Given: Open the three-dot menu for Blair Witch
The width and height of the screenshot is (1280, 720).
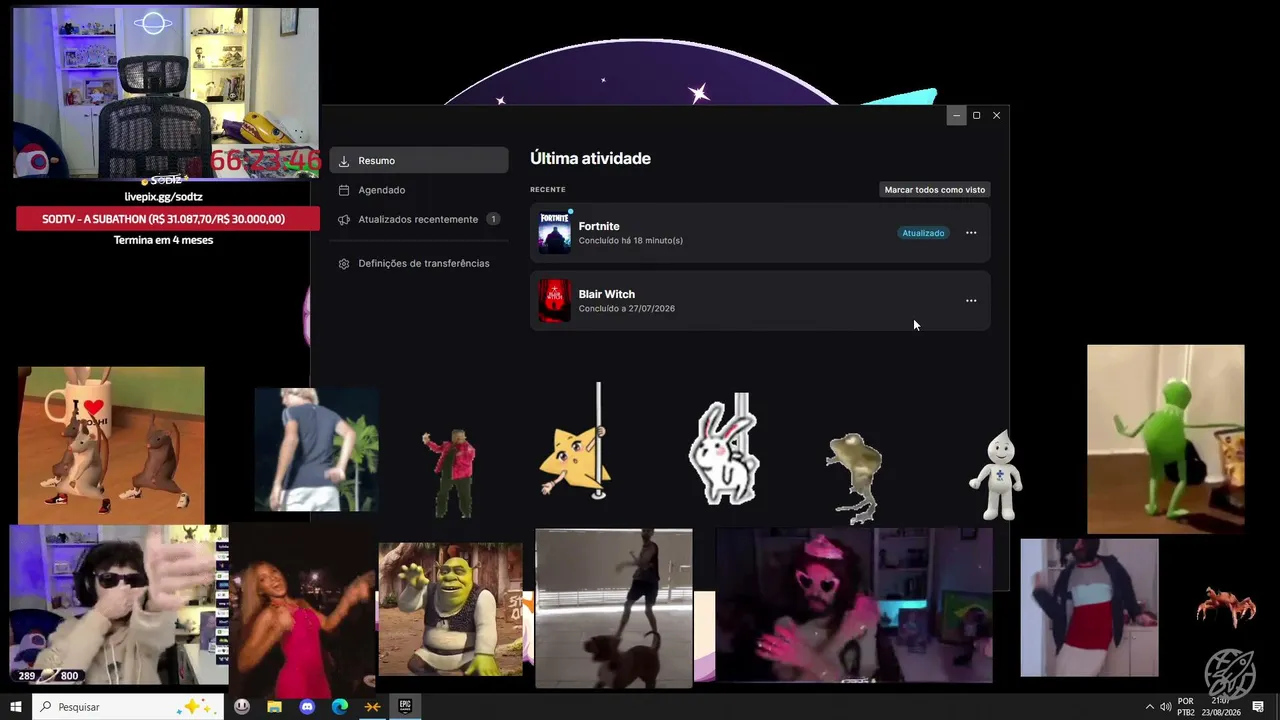Looking at the screenshot, I should click(971, 301).
